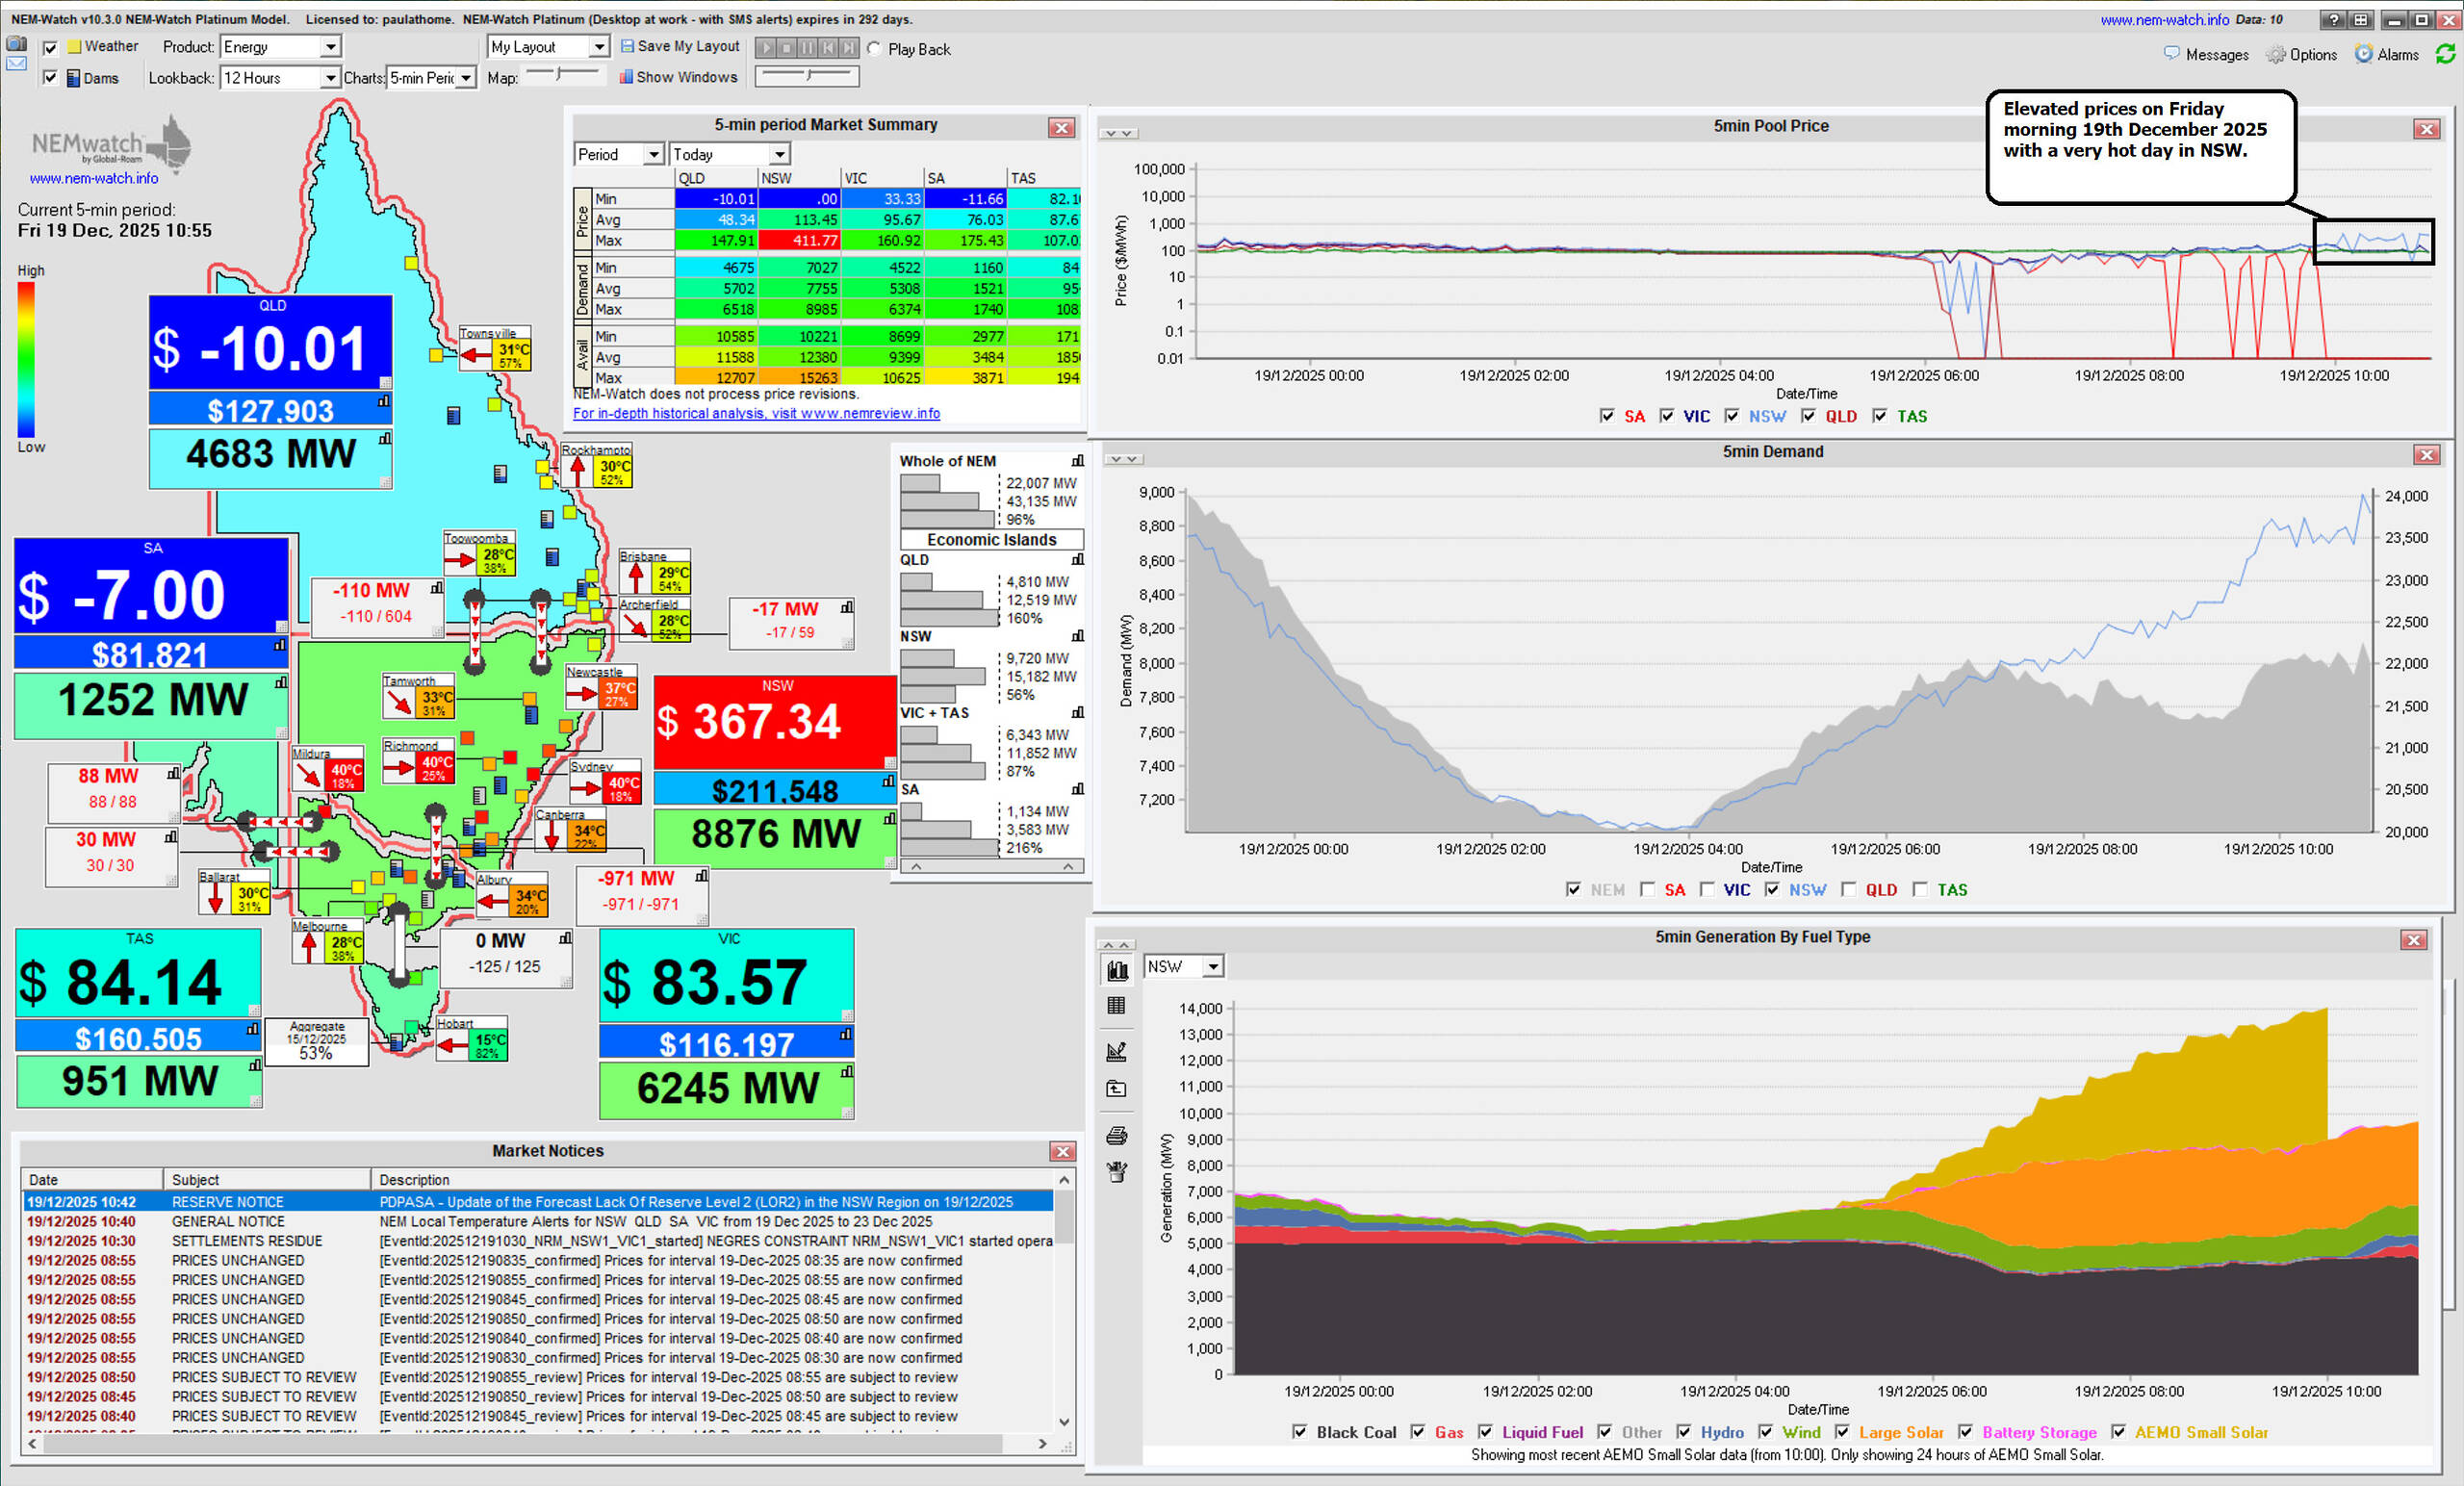2464x1486 pixels.
Task: Open the nemreview.info historical analysis link
Action: coord(756,413)
